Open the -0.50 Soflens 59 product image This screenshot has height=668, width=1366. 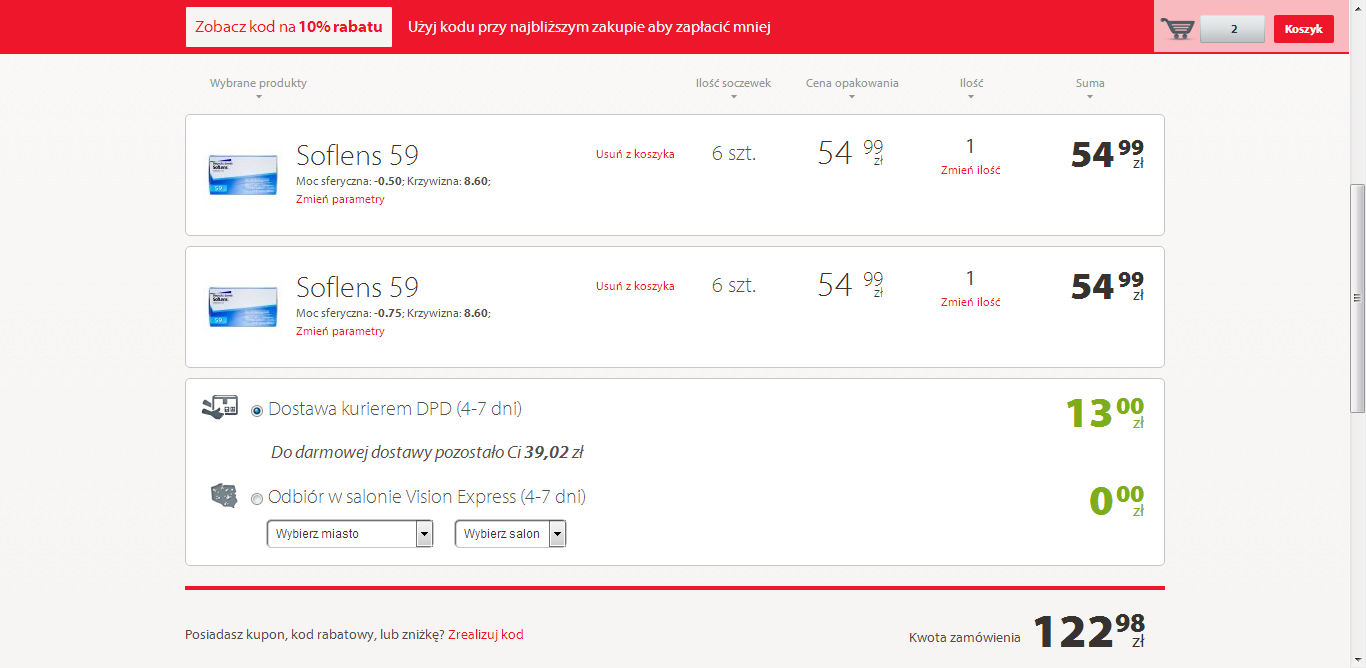[x=243, y=175]
